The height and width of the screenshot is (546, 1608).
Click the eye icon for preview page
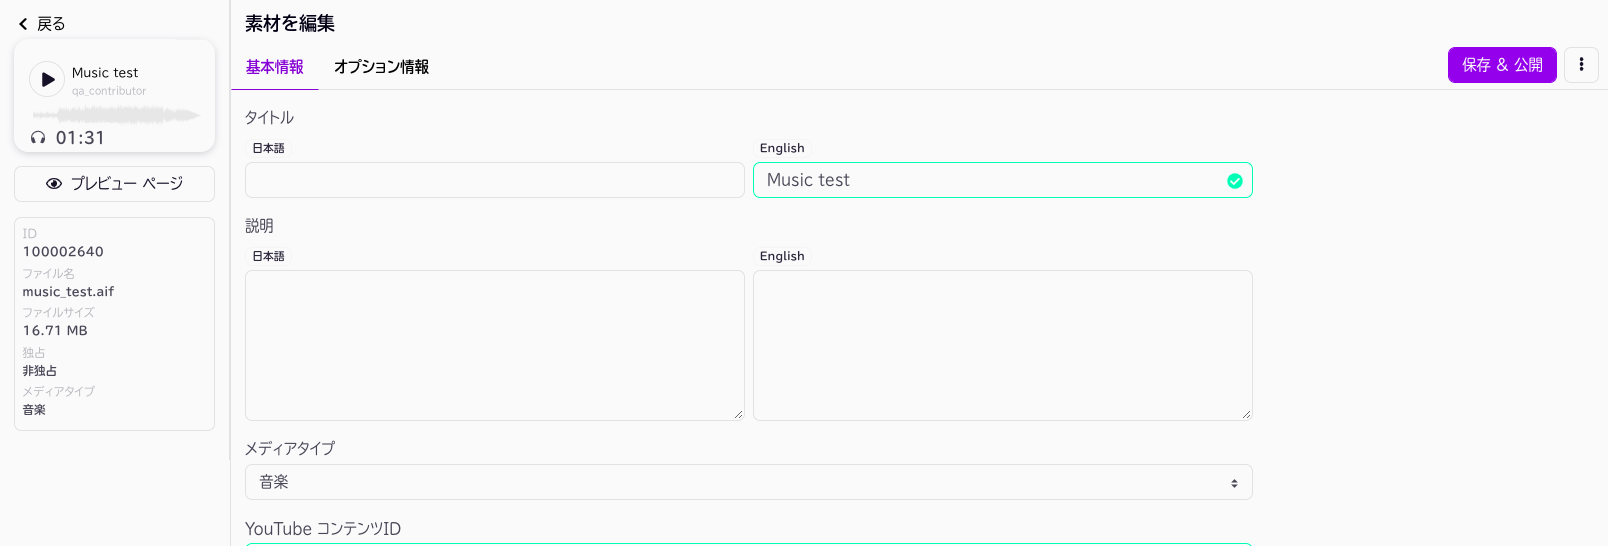coord(54,184)
